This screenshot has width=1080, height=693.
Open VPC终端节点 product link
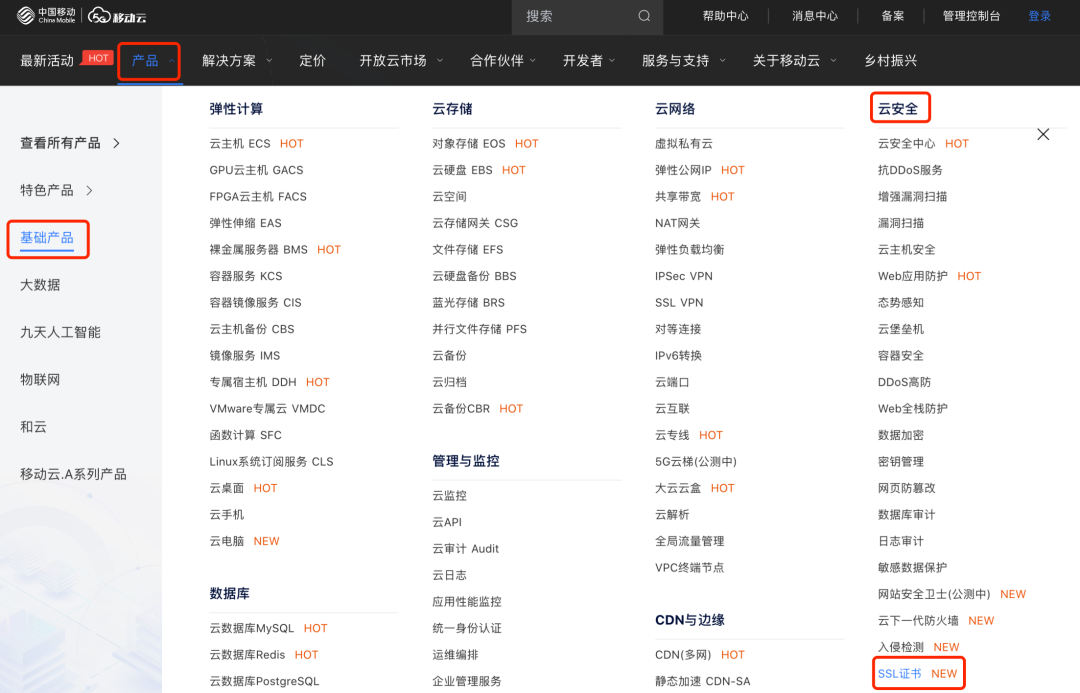(x=689, y=568)
